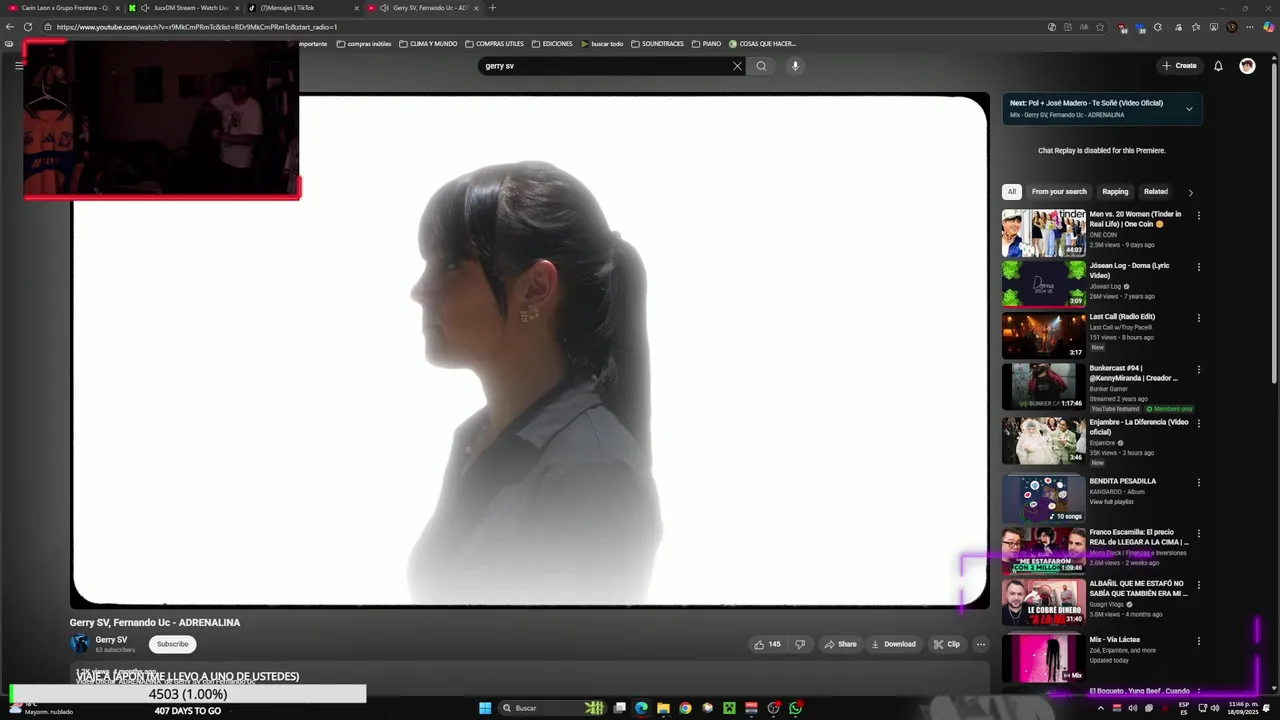
Task: Click the Create button on YouTube
Action: (x=1179, y=66)
